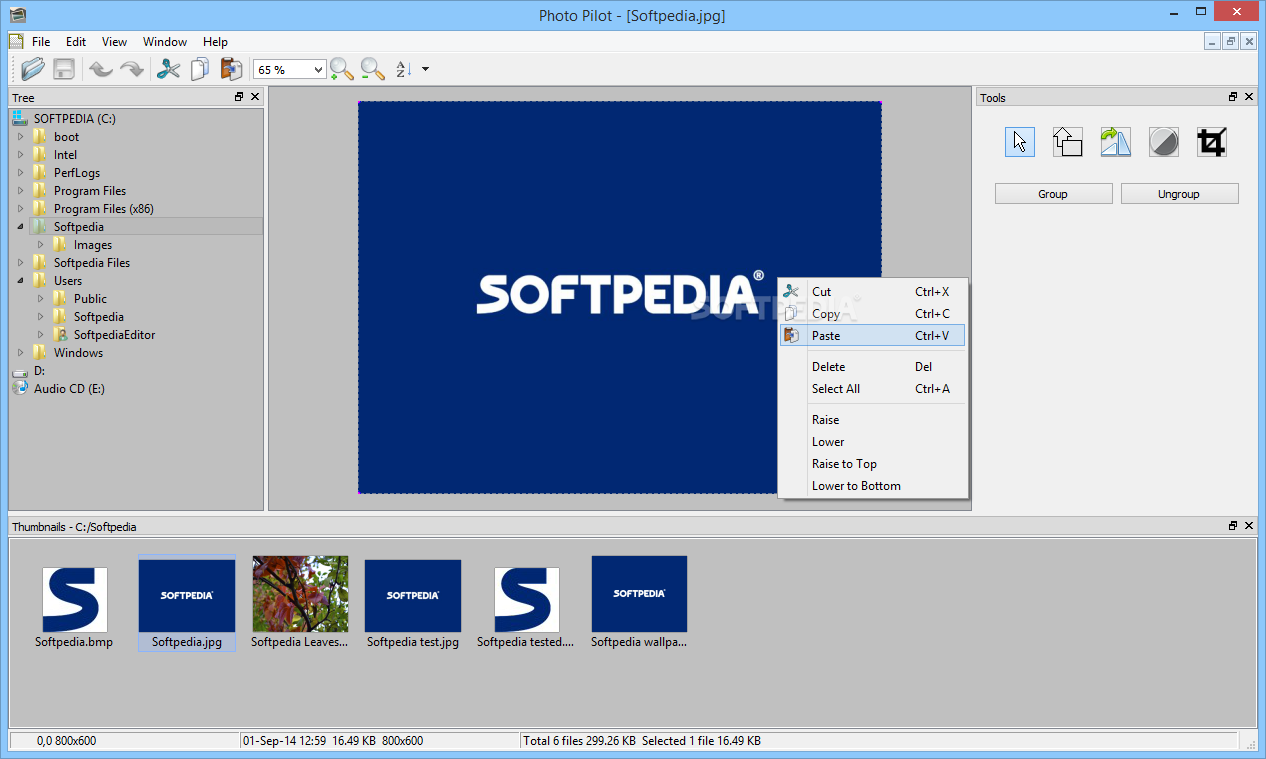This screenshot has width=1266, height=759.
Task: Click the Redo arrow in the toolbar
Action: pos(131,69)
